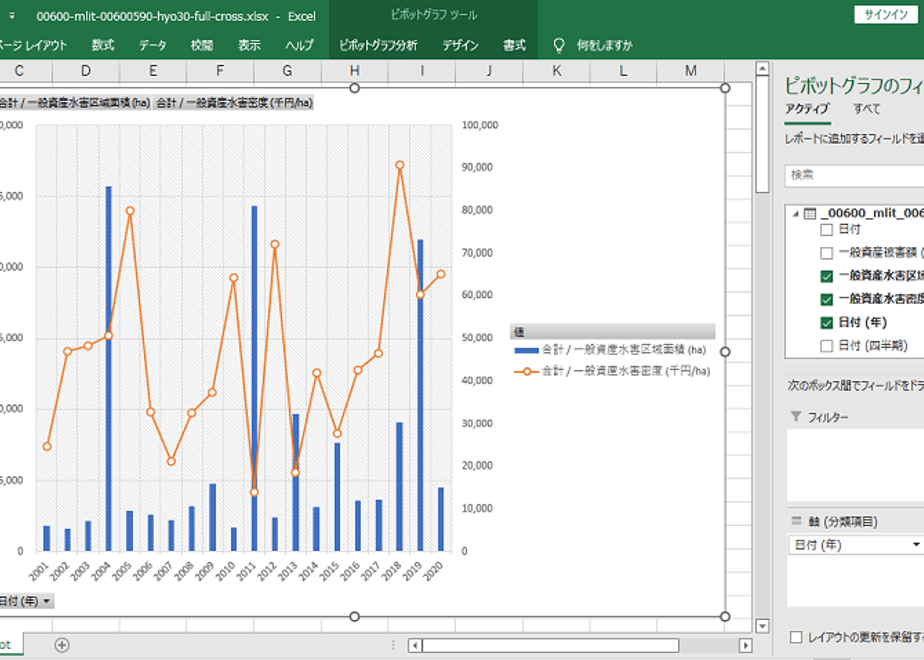Click the 90,000 secondary axis label
The width and height of the screenshot is (924, 660).
click(477, 167)
